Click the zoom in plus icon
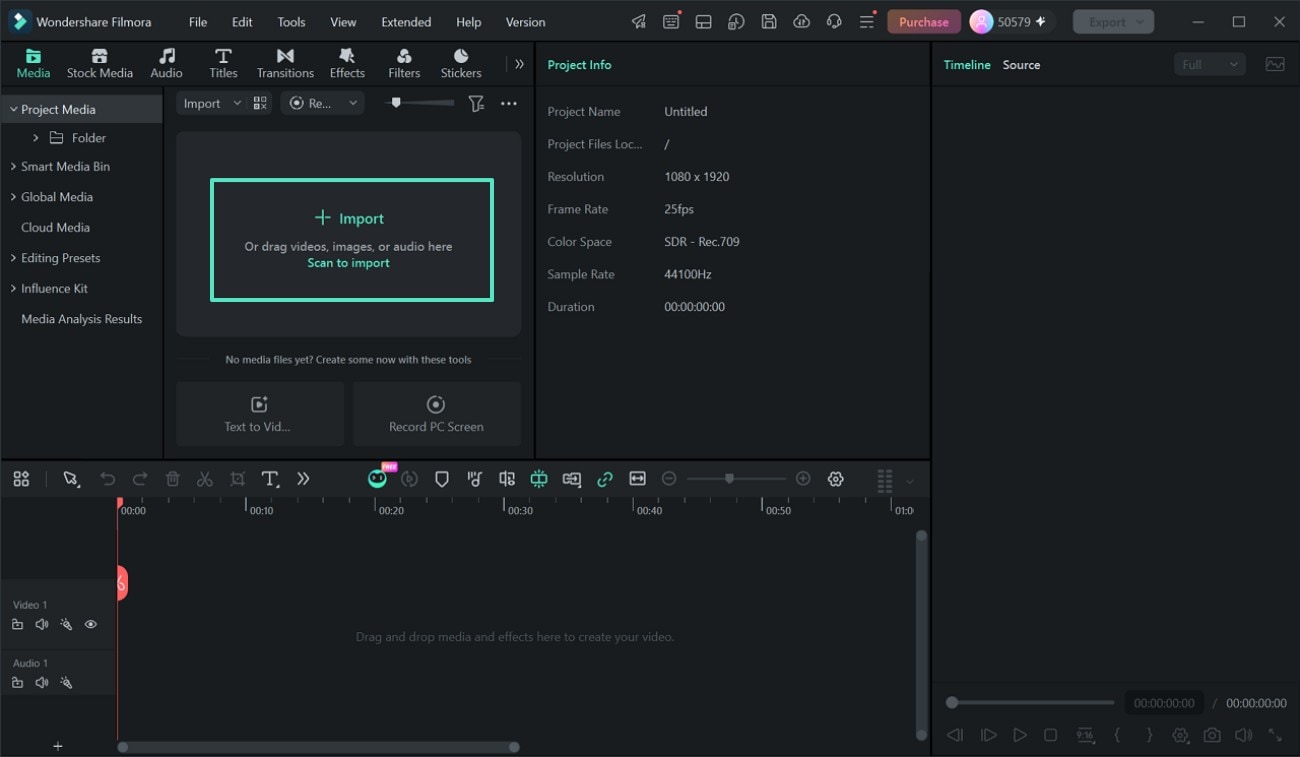Image resolution: width=1300 pixels, height=757 pixels. [803, 479]
